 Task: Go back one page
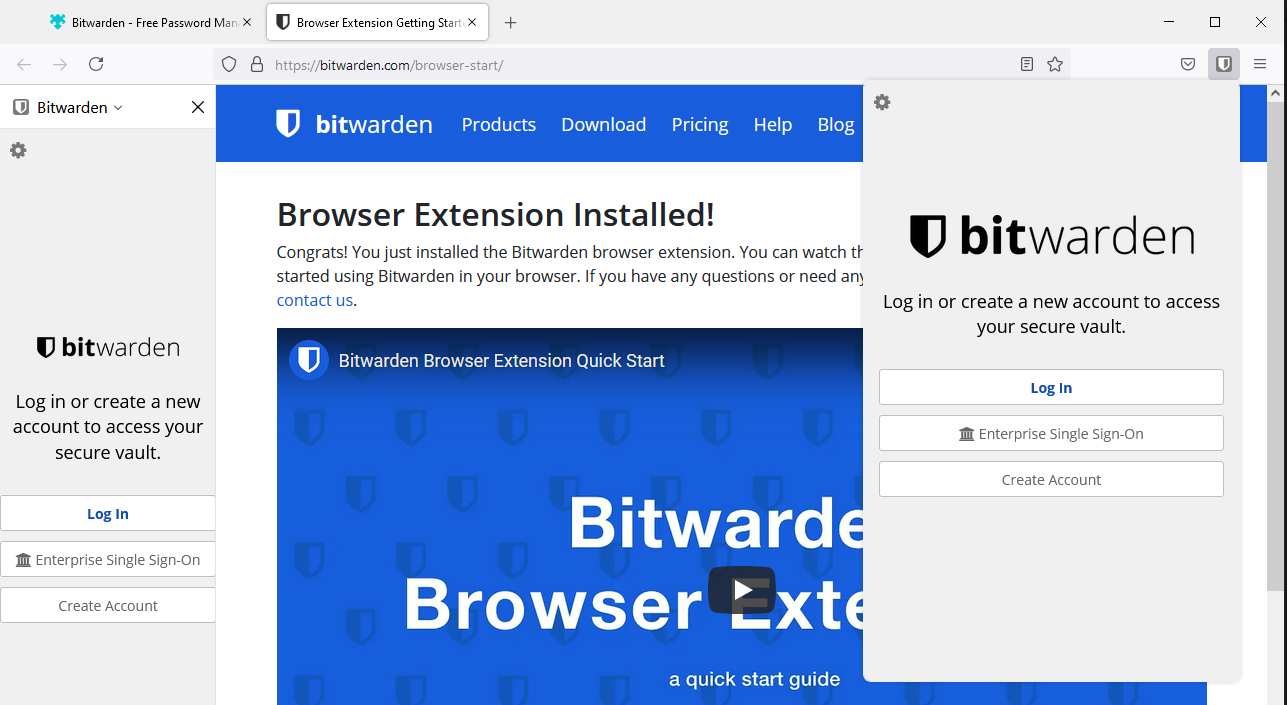[x=24, y=64]
